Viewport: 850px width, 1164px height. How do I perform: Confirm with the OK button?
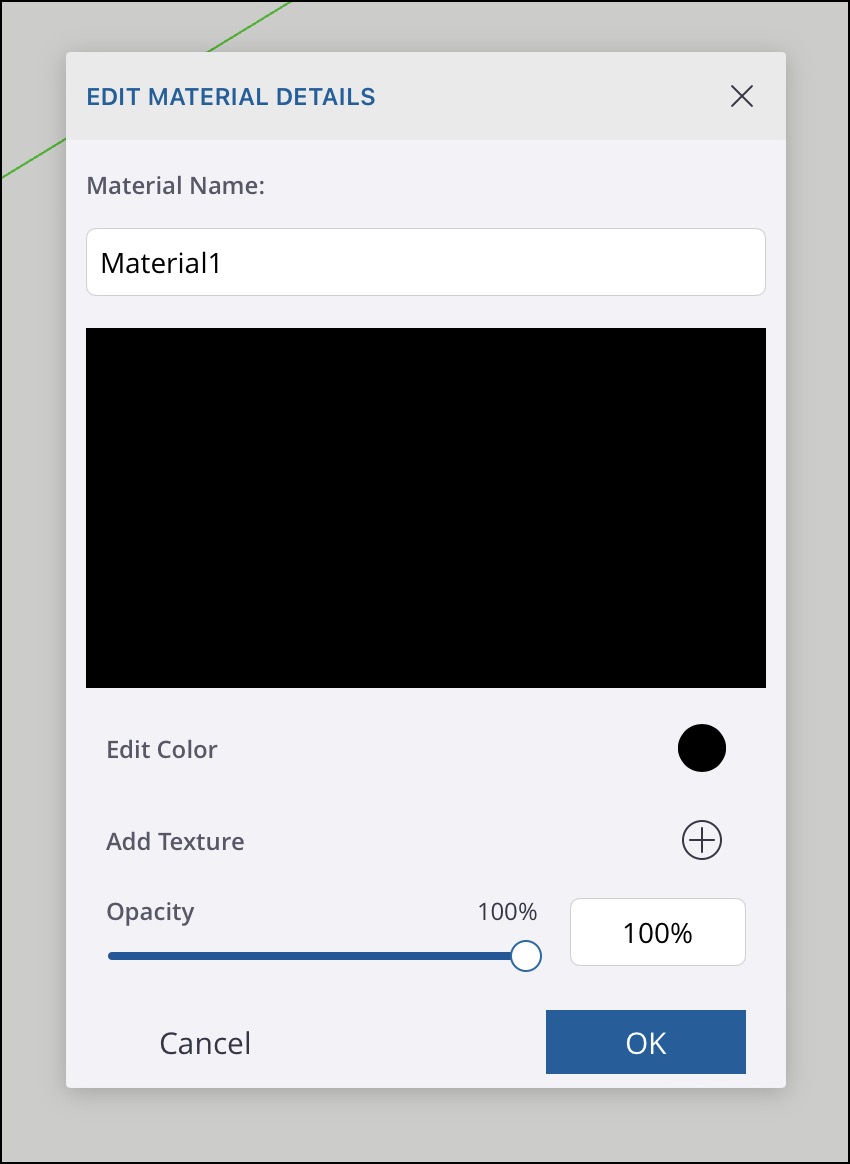click(x=646, y=1042)
